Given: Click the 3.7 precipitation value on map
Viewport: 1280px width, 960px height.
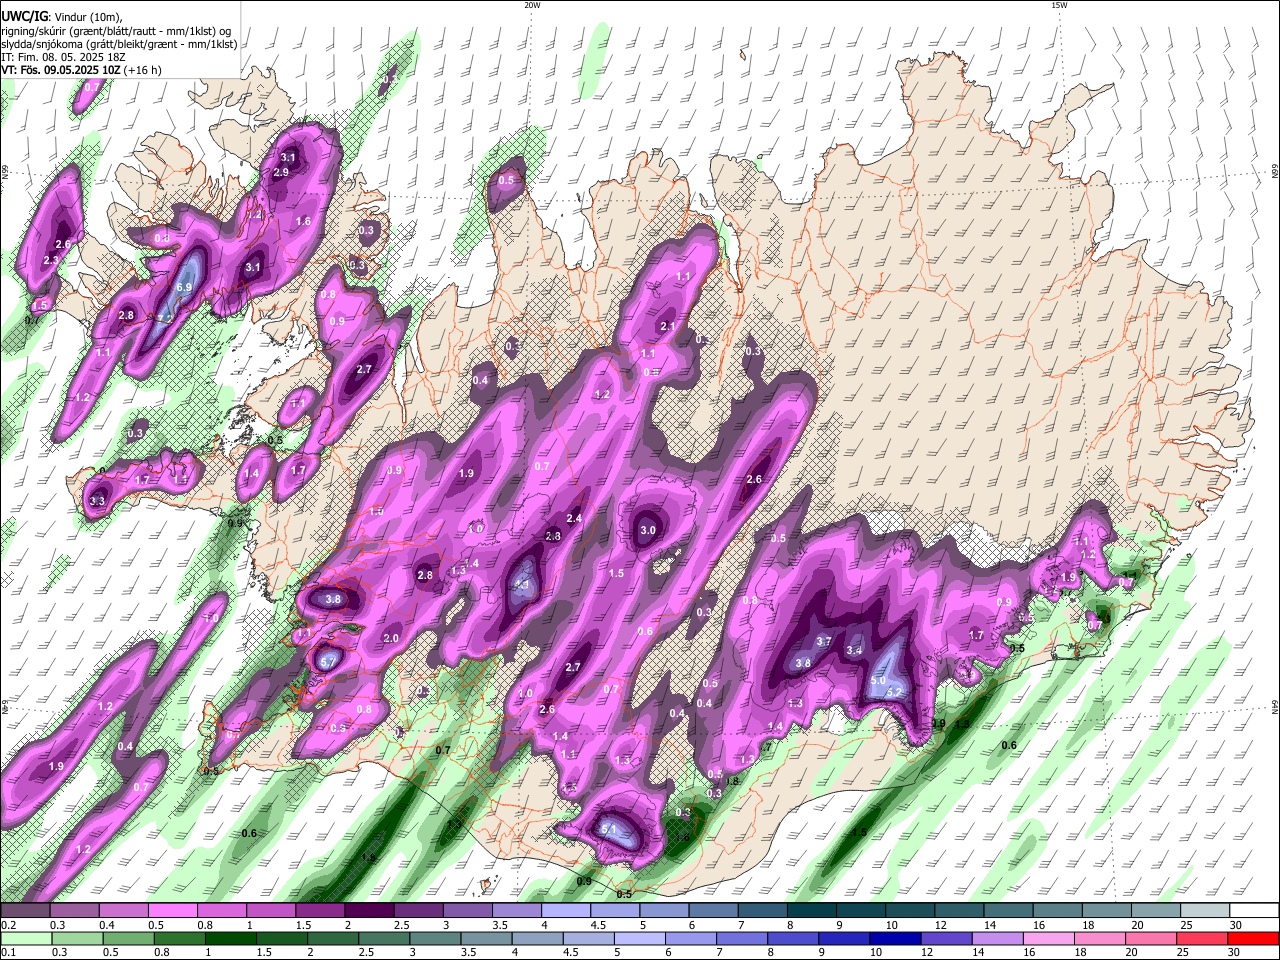Looking at the screenshot, I should [825, 641].
